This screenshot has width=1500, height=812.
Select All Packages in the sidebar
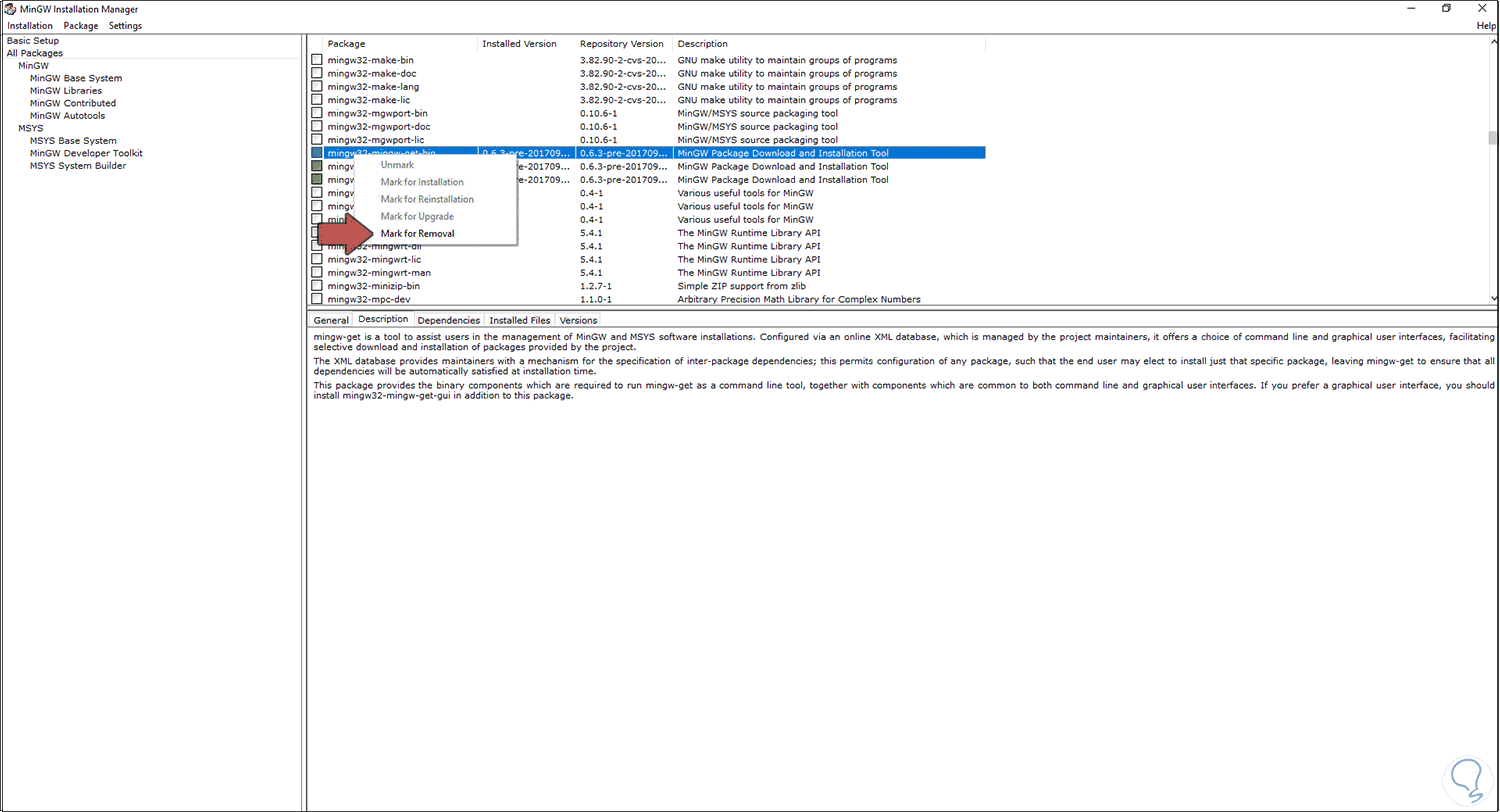click(x=35, y=53)
